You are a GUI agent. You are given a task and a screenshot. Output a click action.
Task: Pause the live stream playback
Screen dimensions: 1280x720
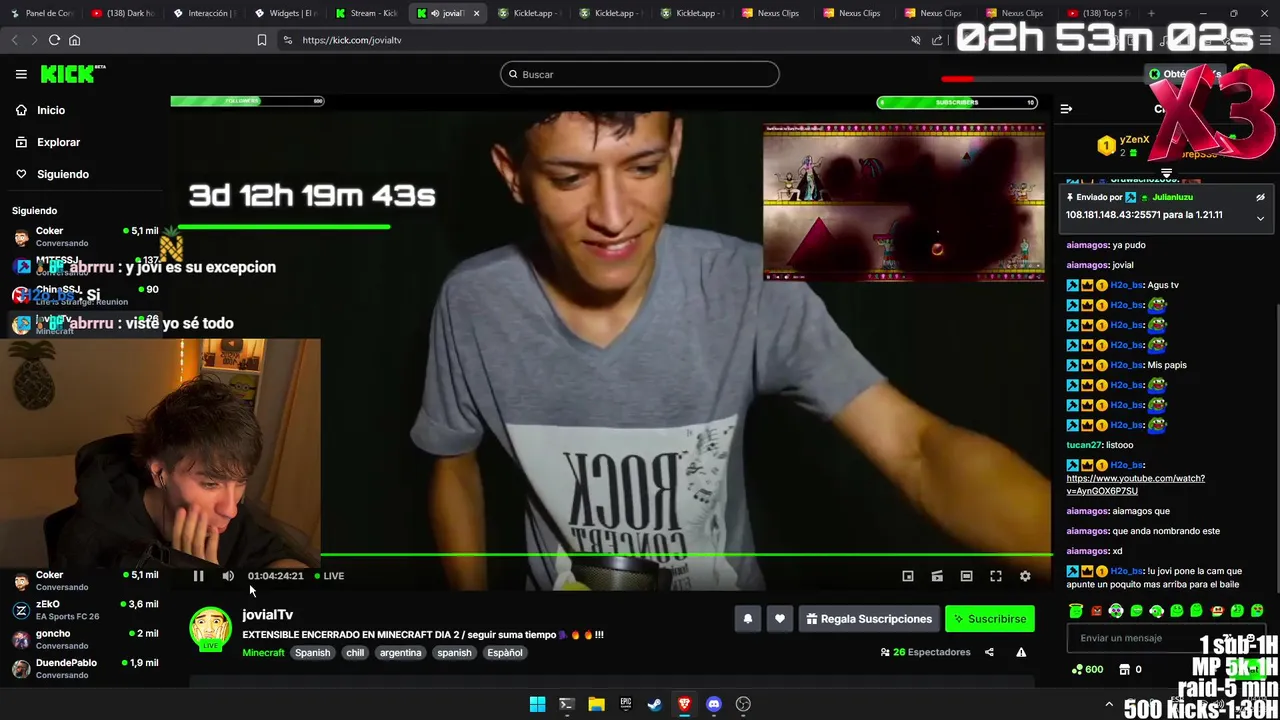coord(198,576)
